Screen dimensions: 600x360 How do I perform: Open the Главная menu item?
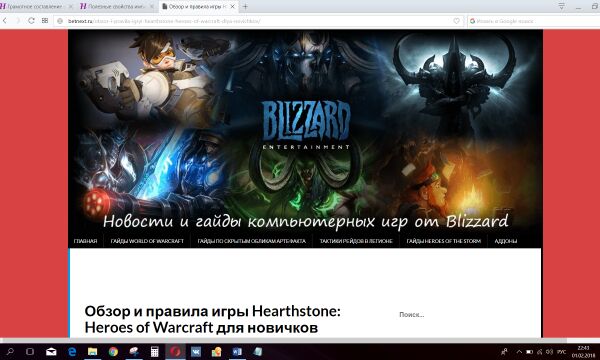[85, 241]
